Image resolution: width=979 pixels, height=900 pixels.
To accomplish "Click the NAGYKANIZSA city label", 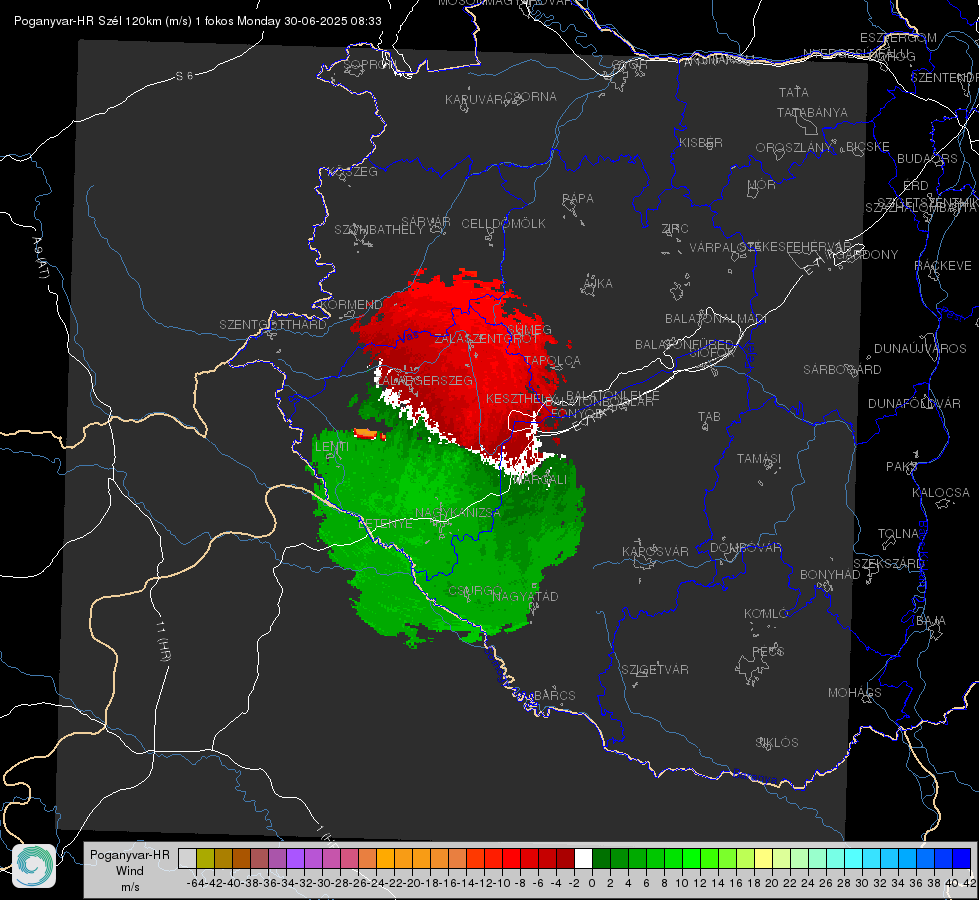I will click(x=458, y=512).
